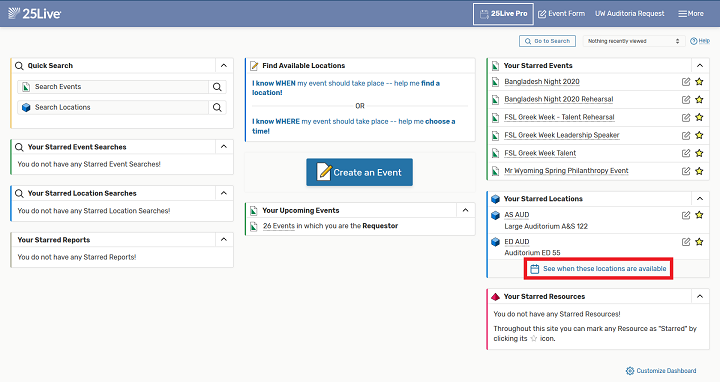Screen dimensions: 720x382
Task: Edit FSL Greek Week - Talent Rehearsal icon
Action: coord(686,118)
